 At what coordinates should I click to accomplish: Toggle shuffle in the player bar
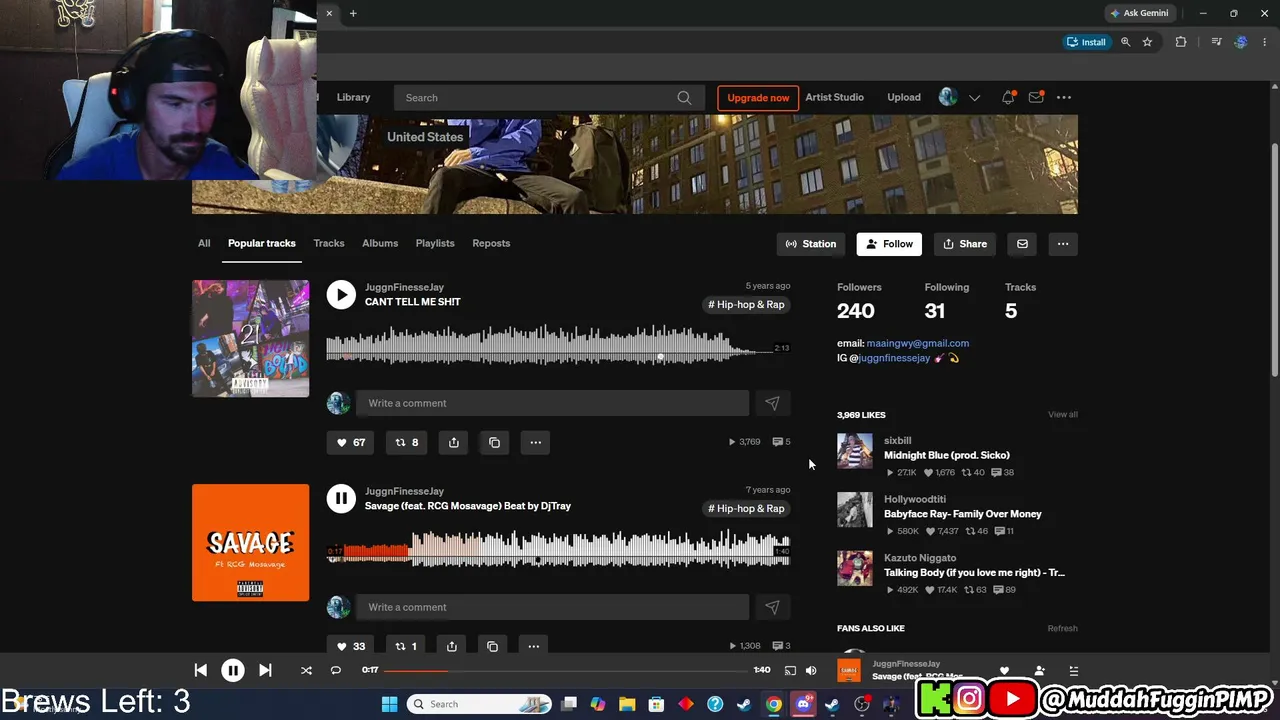pos(306,670)
